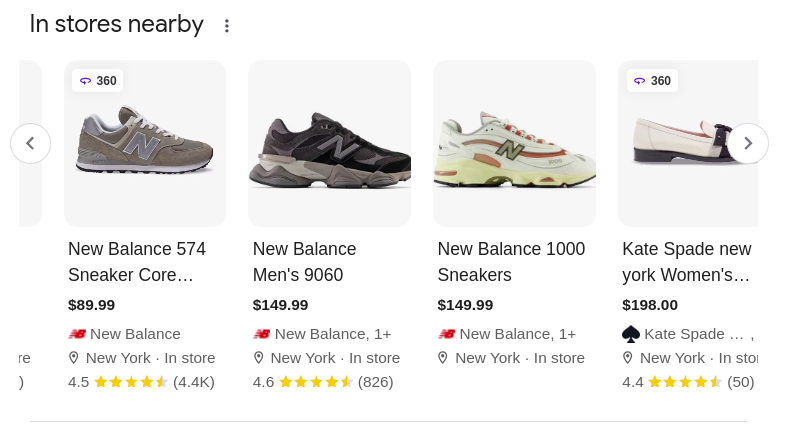This screenshot has width=801, height=446.
Task: Open 360 view badge on New Balance 574
Action: coord(98,81)
